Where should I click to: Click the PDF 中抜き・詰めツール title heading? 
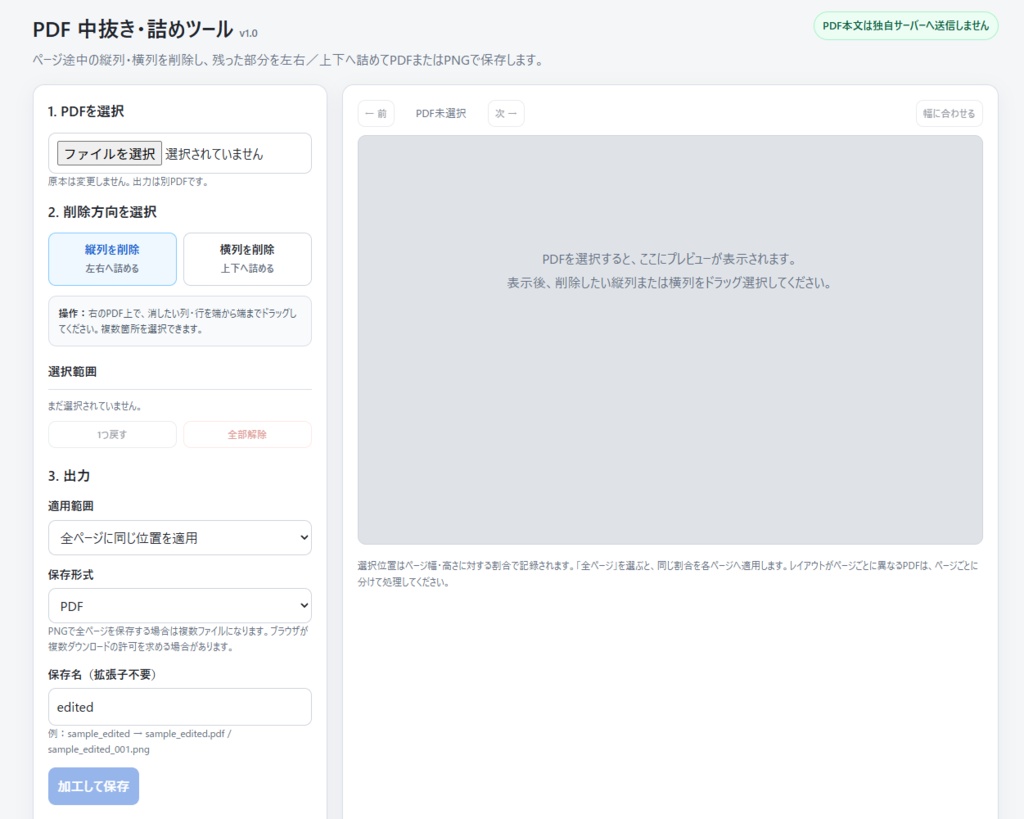coord(133,29)
